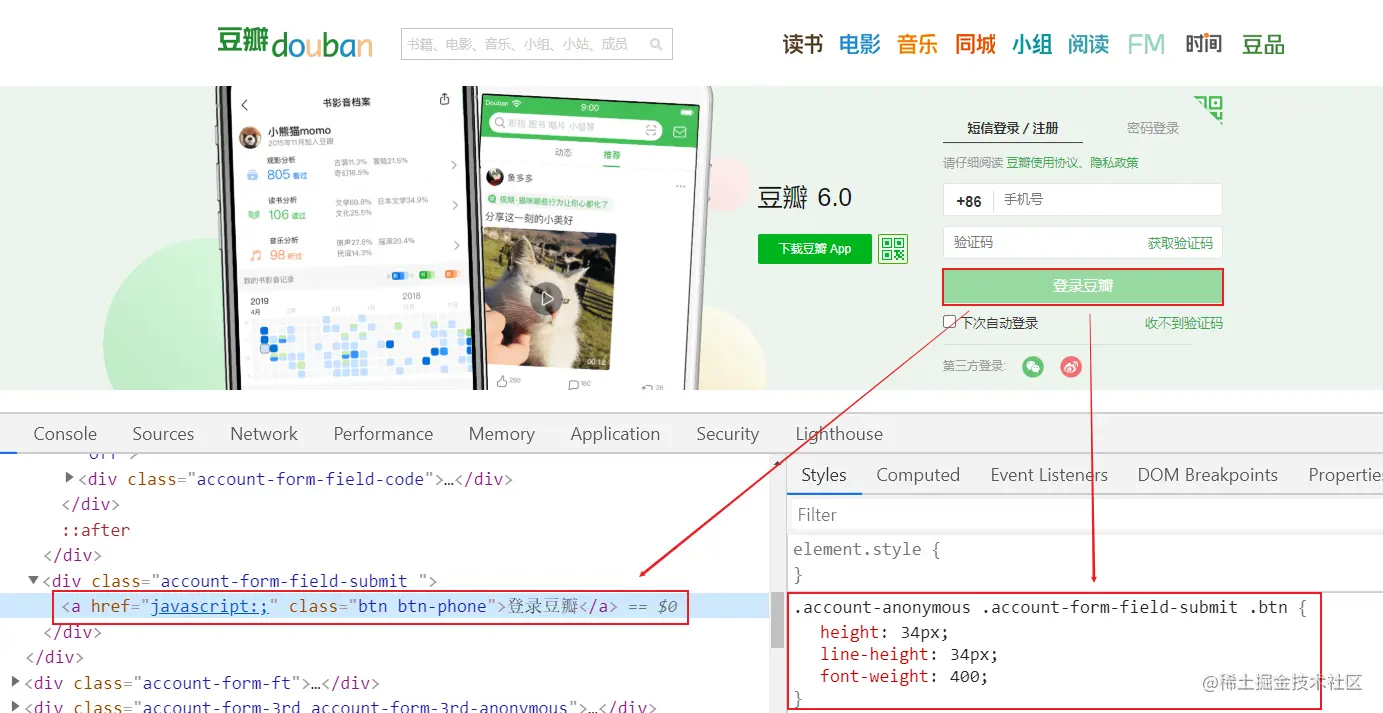
Task: Open the Performance tab
Action: coord(383,434)
